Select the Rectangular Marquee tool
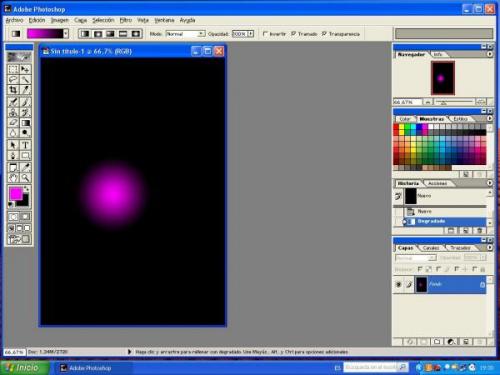500x375 pixels. coord(13,69)
